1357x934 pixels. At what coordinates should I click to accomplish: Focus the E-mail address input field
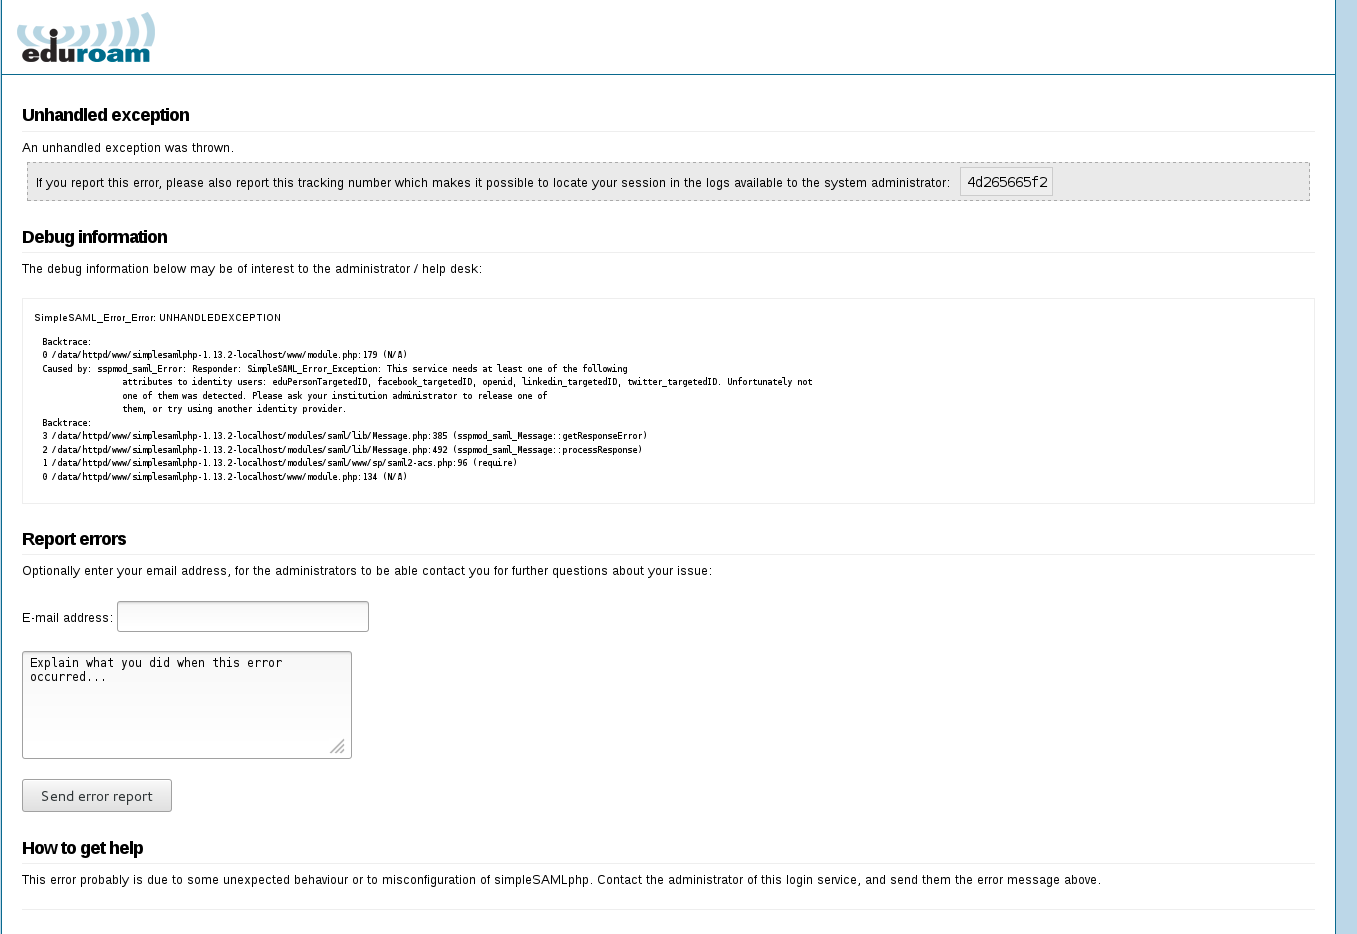pyautogui.click(x=243, y=616)
